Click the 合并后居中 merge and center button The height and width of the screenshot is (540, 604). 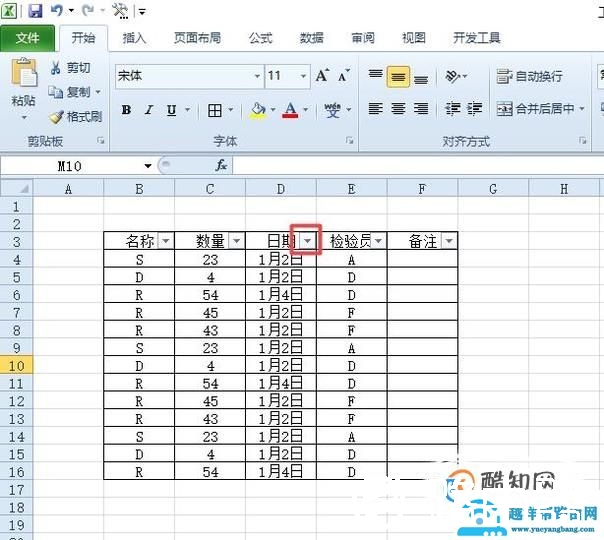tap(535, 109)
